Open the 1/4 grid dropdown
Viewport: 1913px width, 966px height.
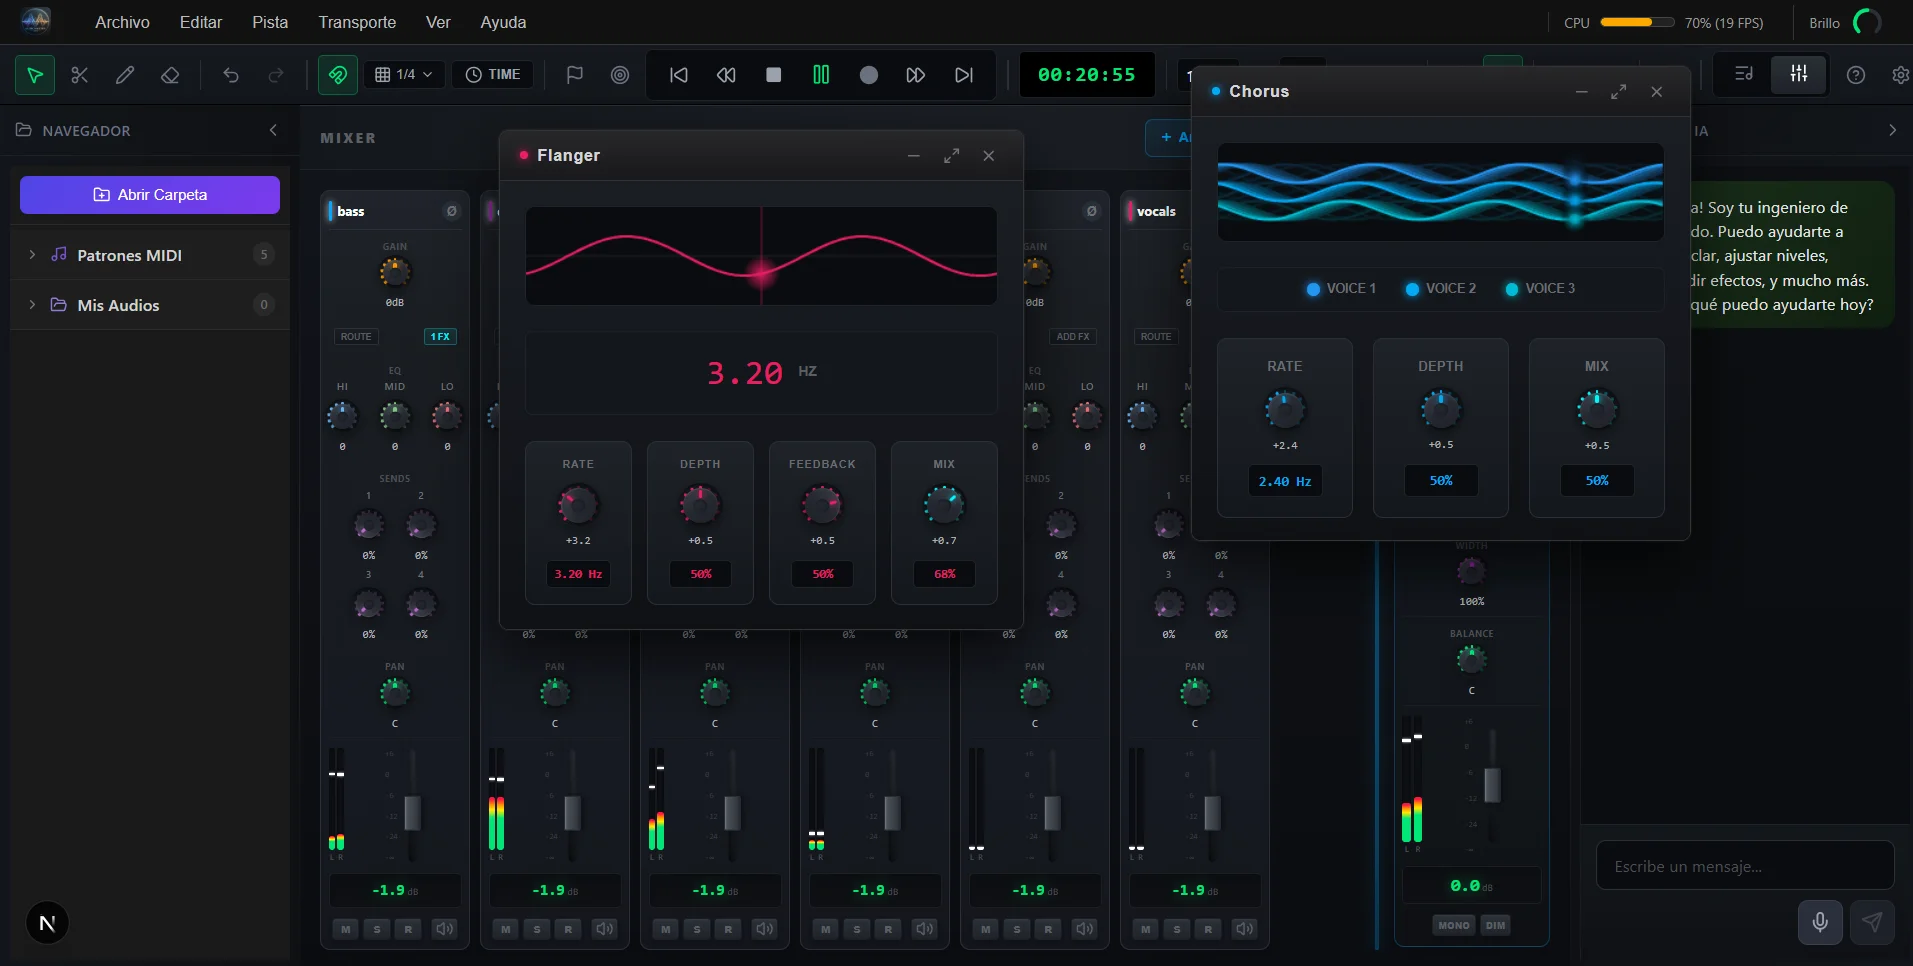pyautogui.click(x=404, y=75)
